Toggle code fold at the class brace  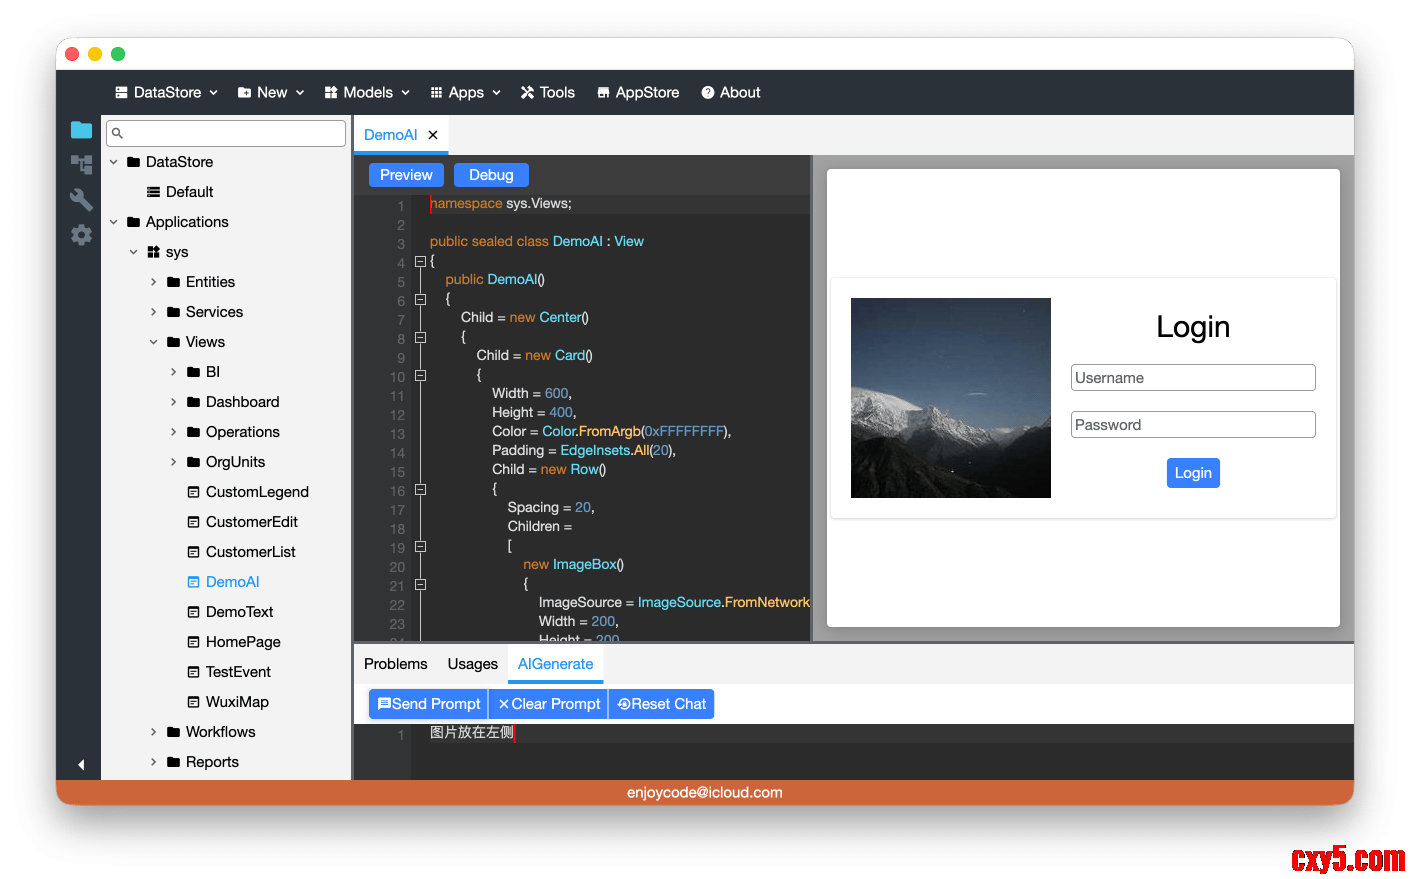point(420,262)
